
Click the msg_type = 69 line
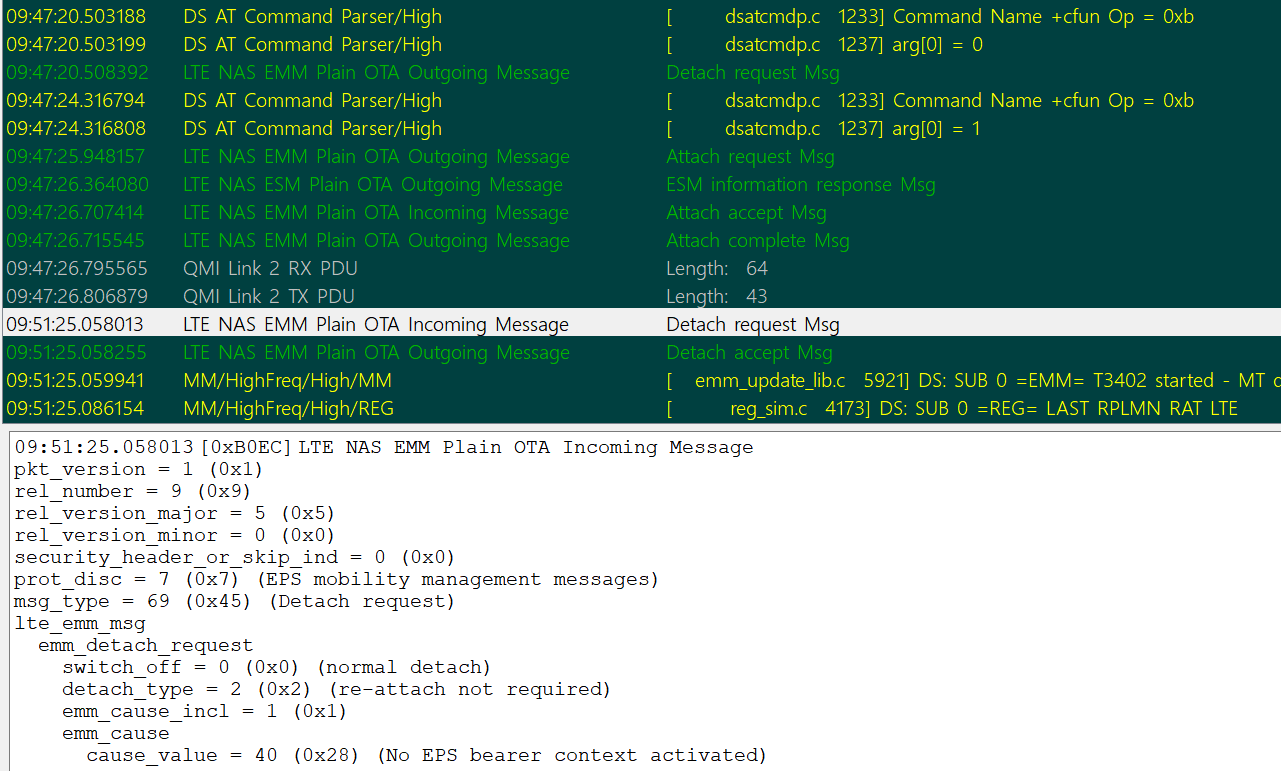235,601
